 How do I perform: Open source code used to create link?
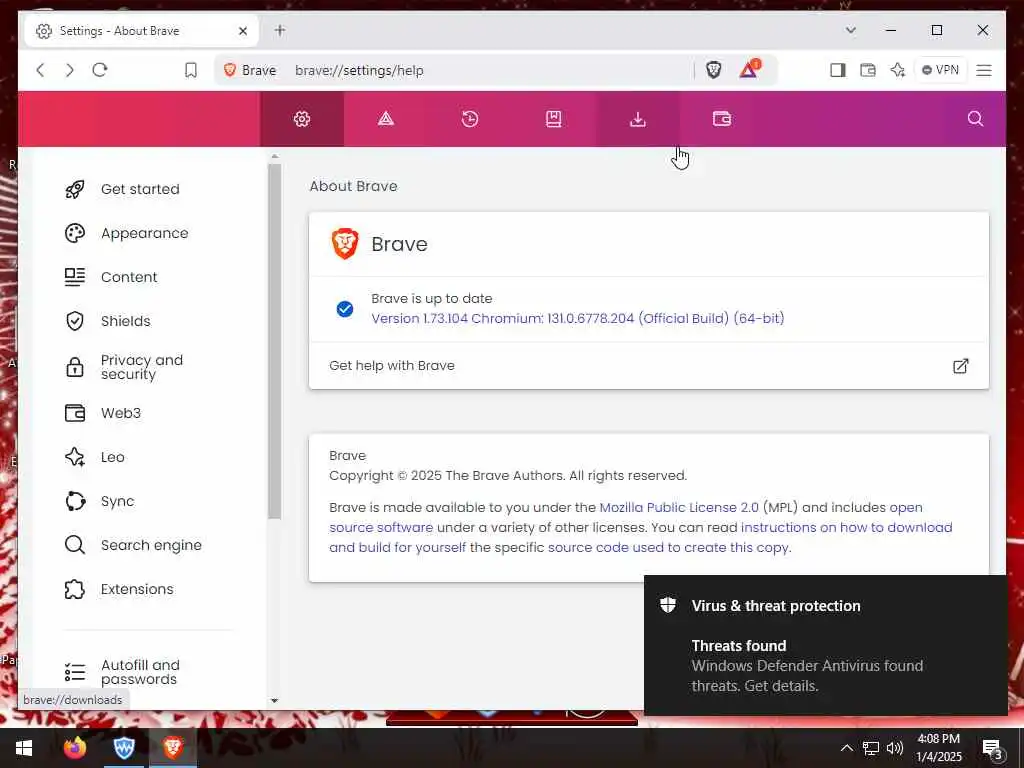[x=669, y=547]
